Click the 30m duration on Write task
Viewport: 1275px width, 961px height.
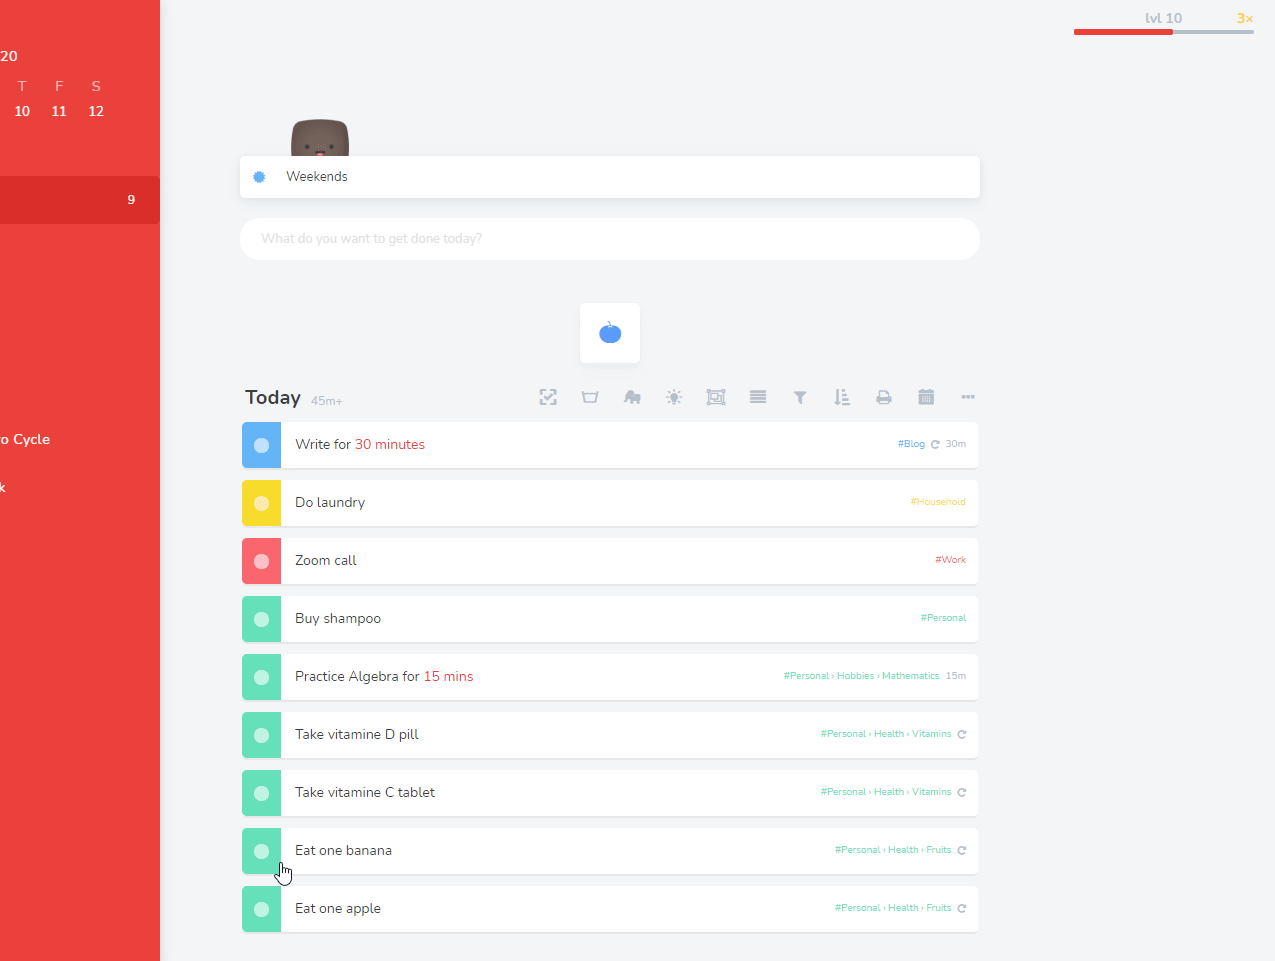click(956, 444)
